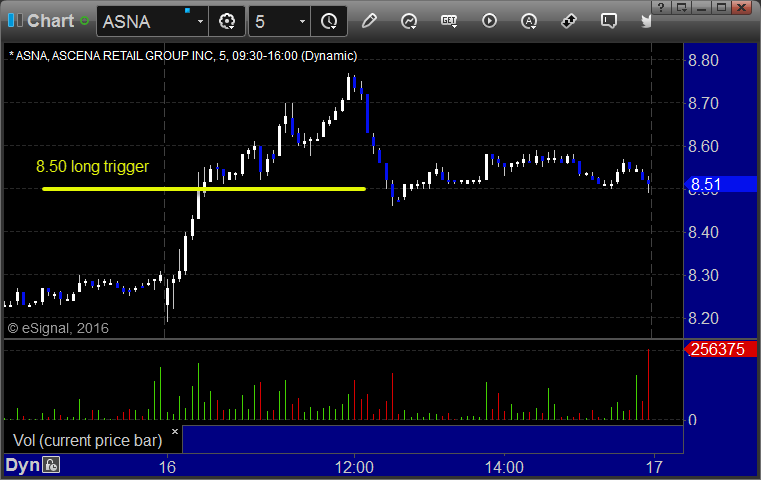
Task: Toggle the green link circle near Chart
Action: 84,21
